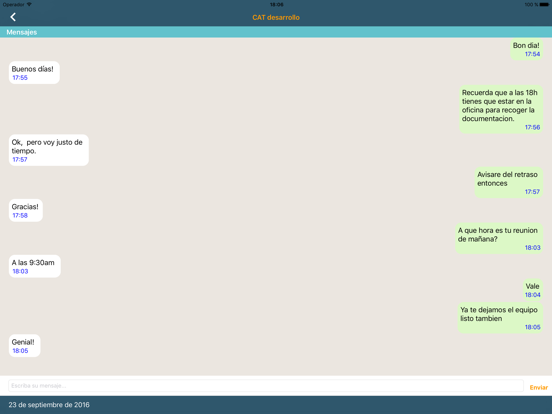
Task: Tap the 18:06 clock in status bar
Action: (276, 5)
